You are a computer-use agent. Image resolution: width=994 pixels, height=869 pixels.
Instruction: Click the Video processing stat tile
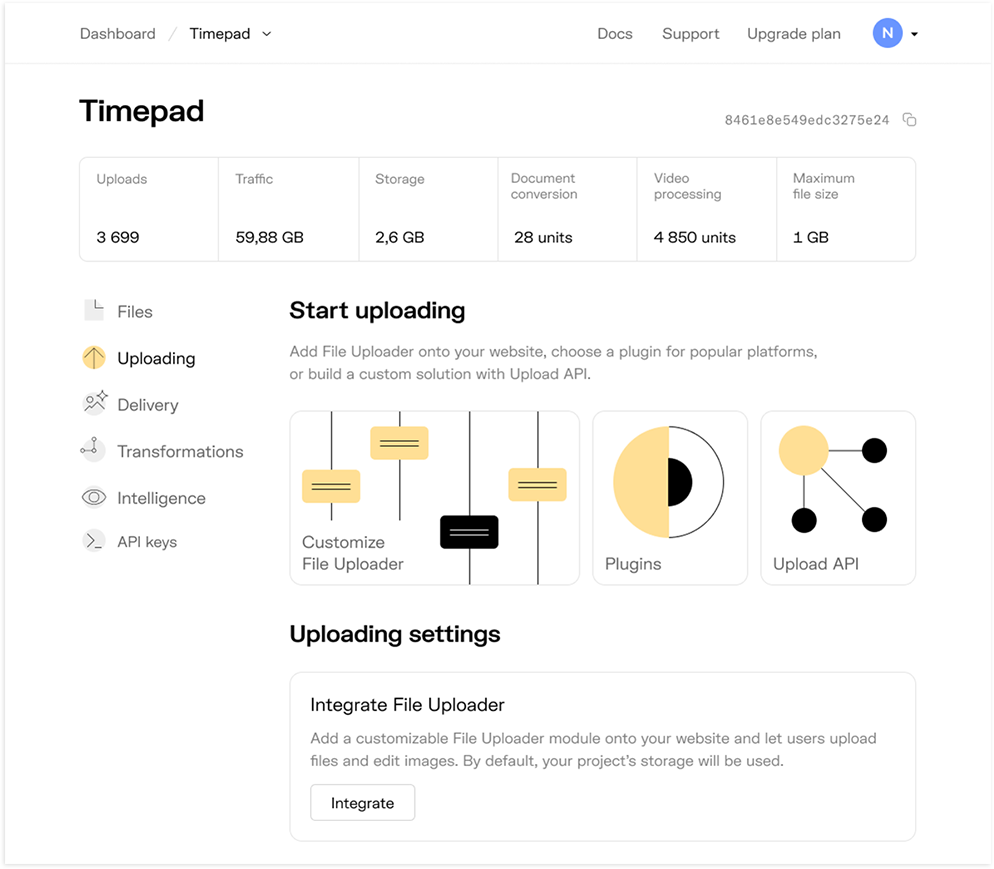706,209
